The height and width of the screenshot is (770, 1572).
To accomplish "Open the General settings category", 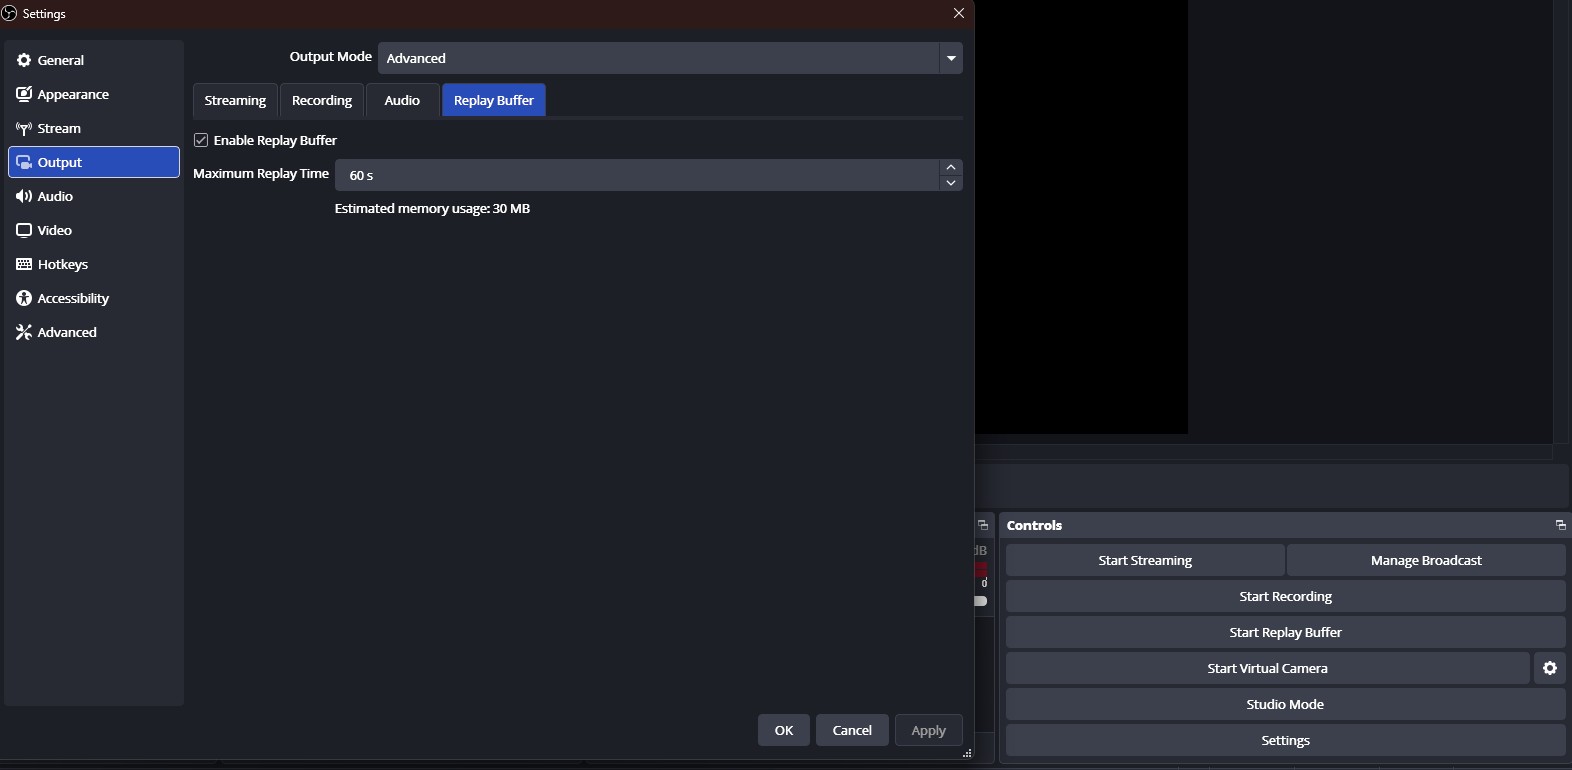I will pos(94,60).
